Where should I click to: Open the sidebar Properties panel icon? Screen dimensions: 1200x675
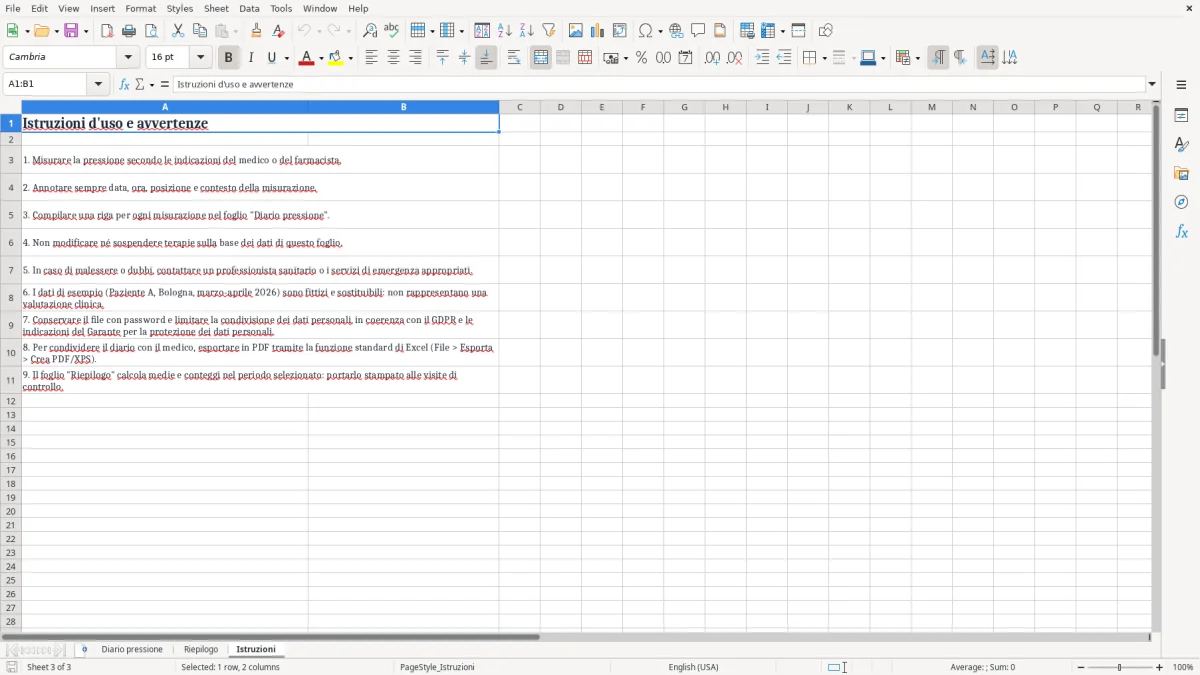[1181, 116]
